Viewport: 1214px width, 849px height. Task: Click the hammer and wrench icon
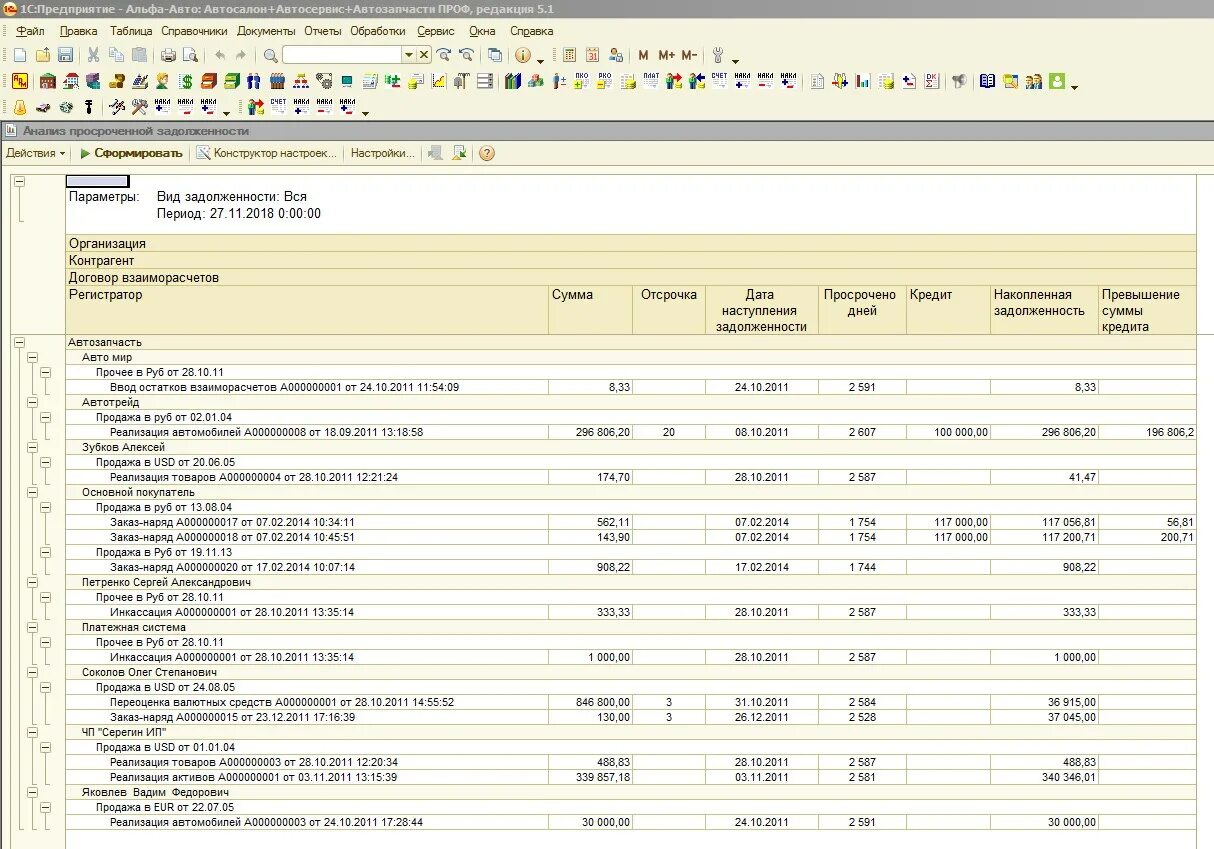[139, 107]
